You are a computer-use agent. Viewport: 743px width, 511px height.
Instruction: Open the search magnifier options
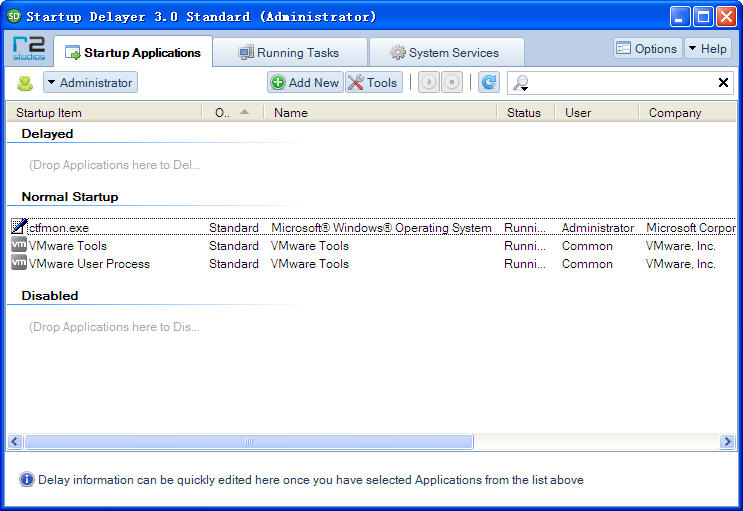521,83
